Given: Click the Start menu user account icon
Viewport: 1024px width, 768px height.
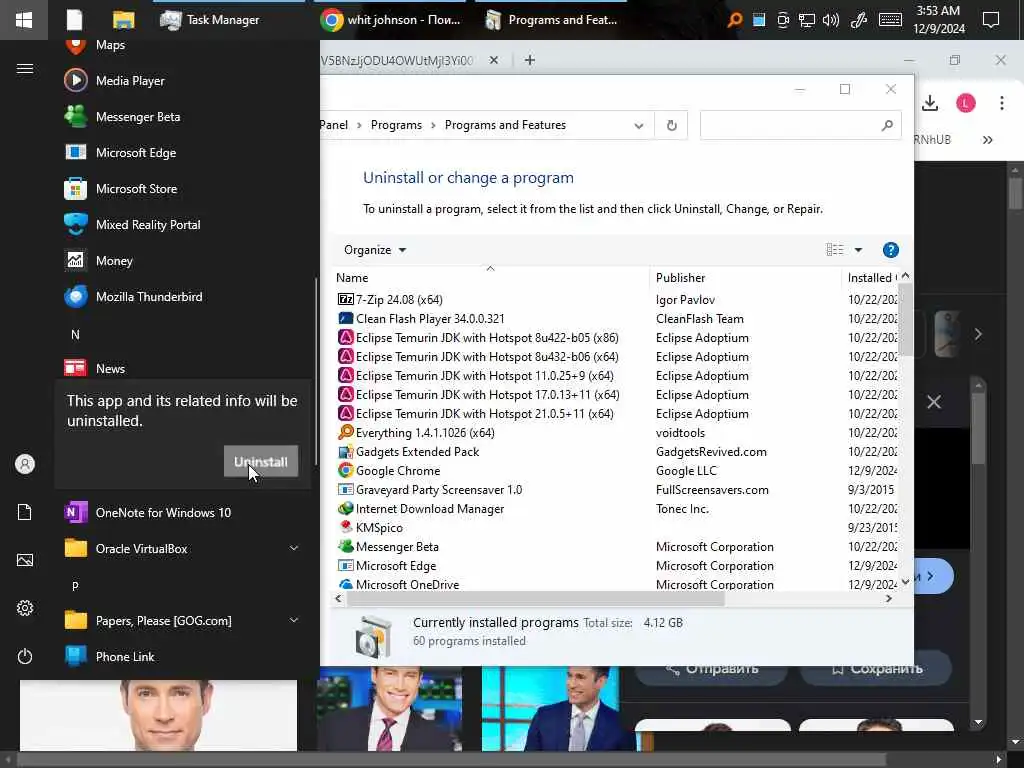Looking at the screenshot, I should click(x=25, y=464).
